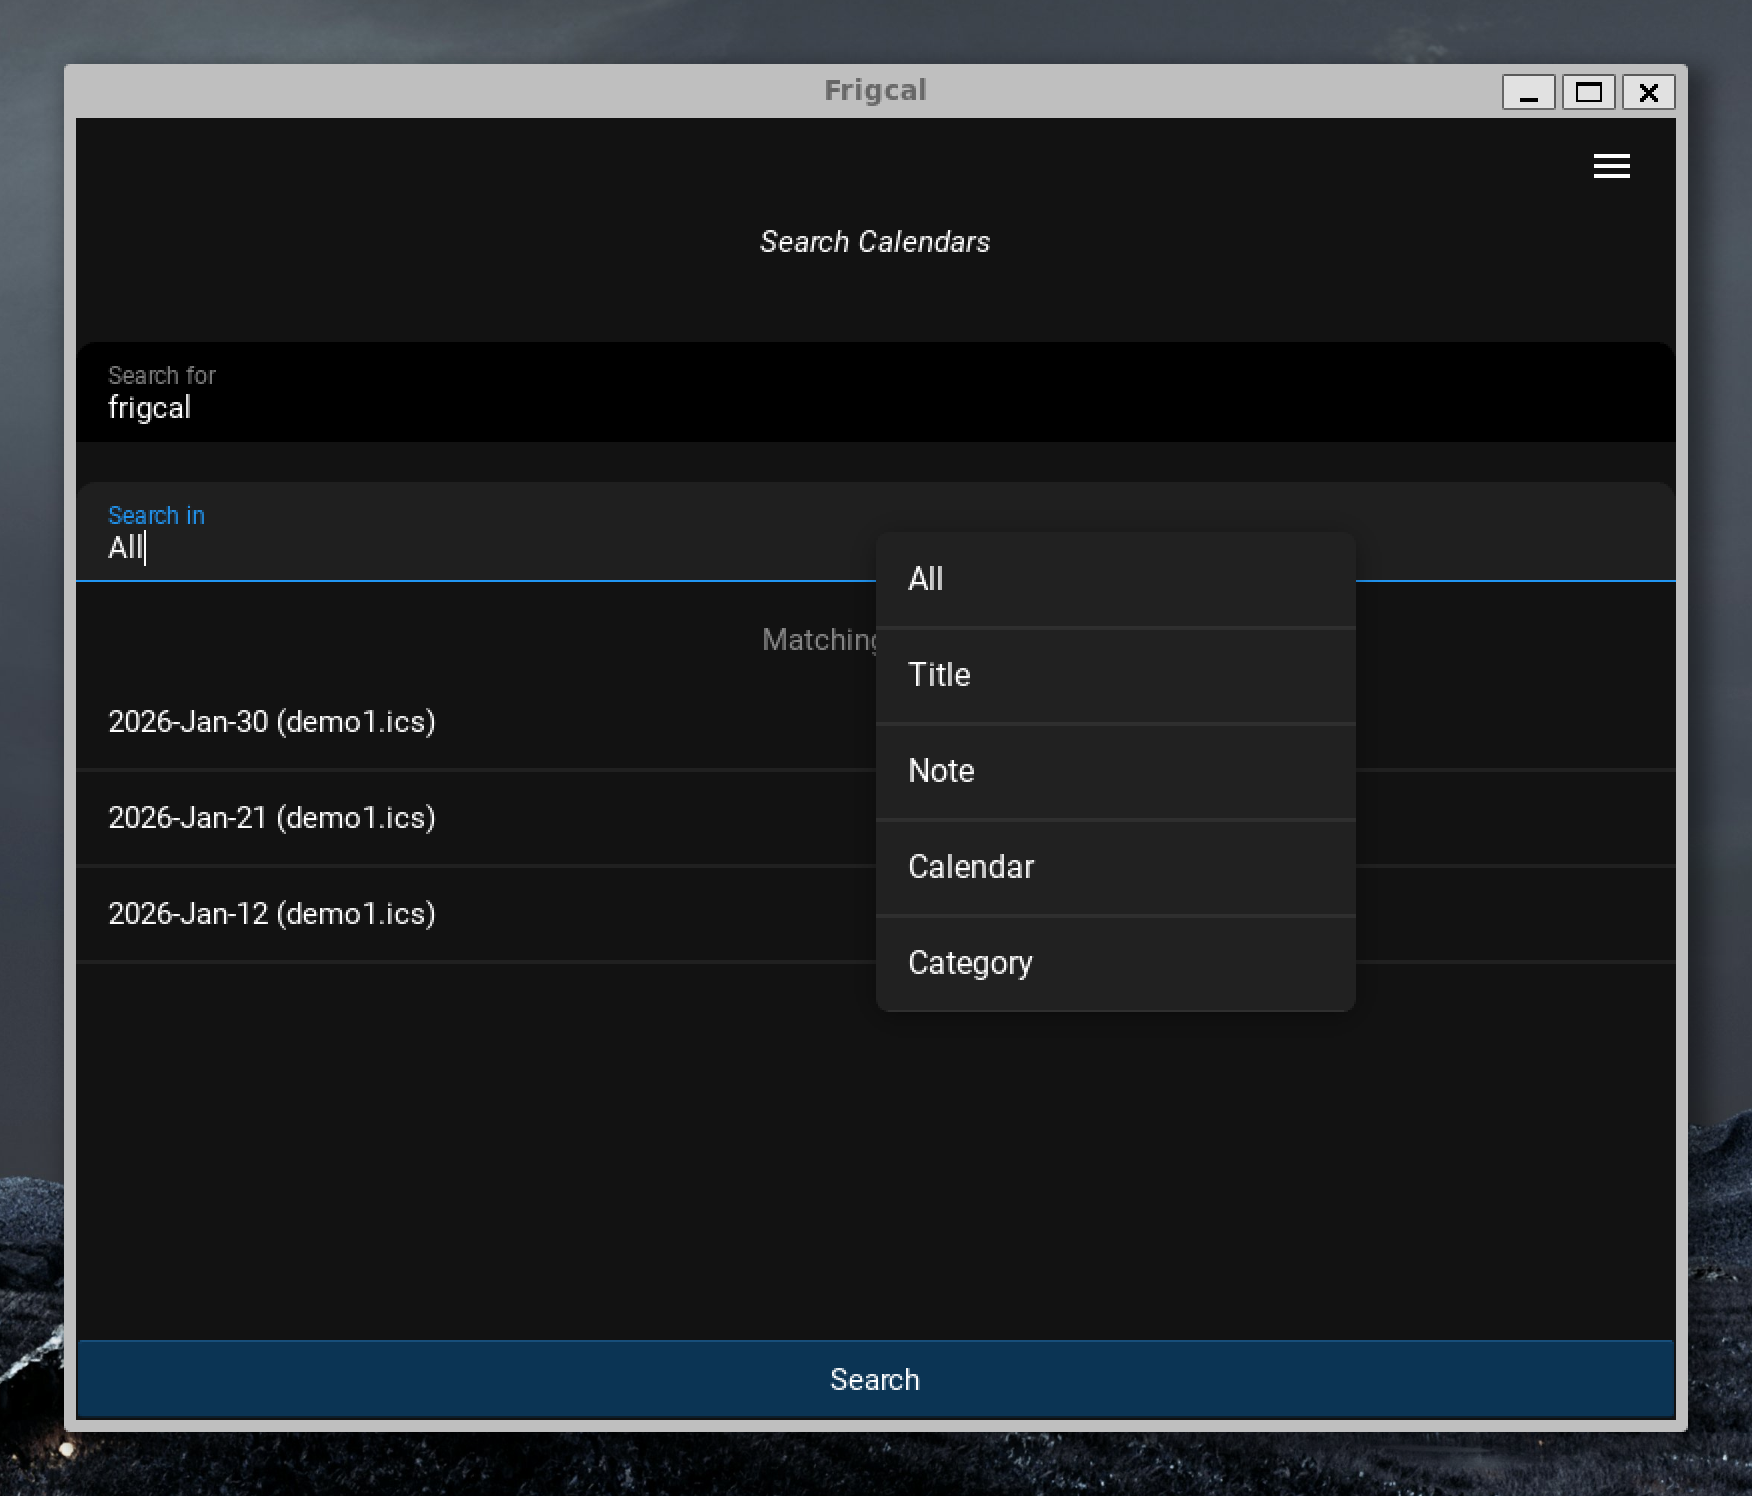This screenshot has height=1496, width=1752.
Task: Choose 'Title' in the dropdown list
Action: pyautogui.click(x=1115, y=675)
